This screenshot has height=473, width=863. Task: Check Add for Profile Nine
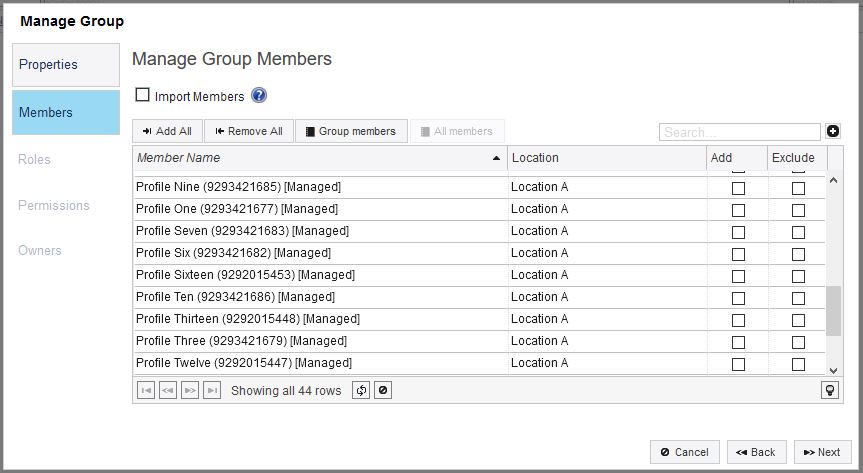[738, 188]
